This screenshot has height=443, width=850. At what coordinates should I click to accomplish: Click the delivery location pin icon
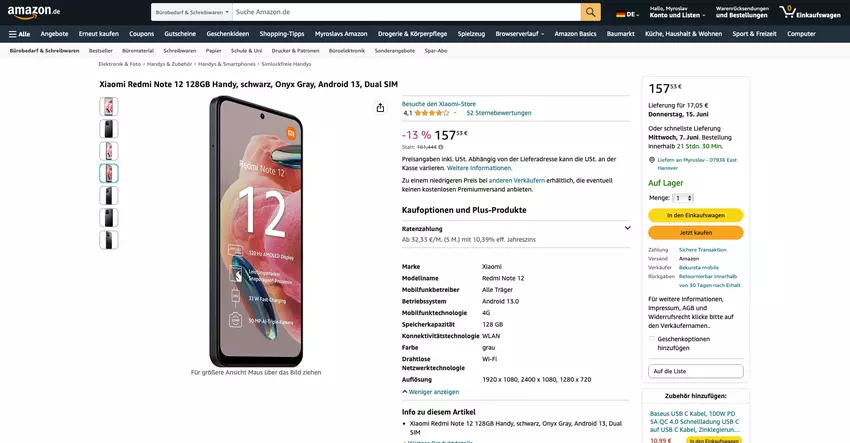(x=652, y=159)
